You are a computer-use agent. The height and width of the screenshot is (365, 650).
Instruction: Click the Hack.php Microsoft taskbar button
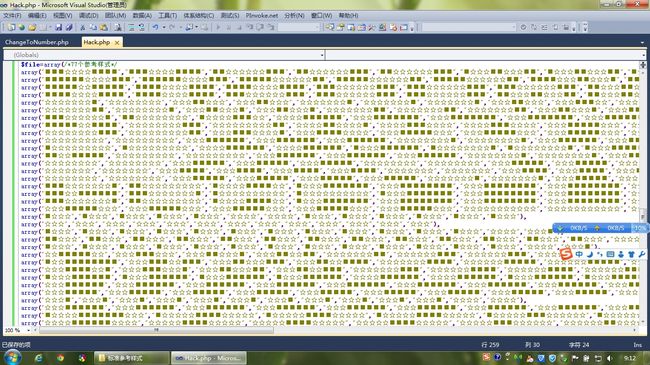click(x=209, y=358)
